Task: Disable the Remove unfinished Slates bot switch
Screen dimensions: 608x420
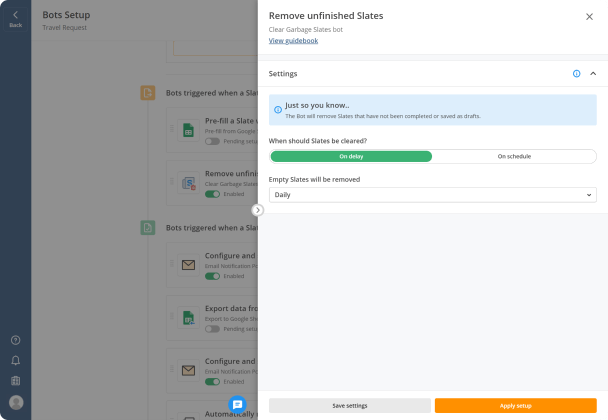Action: click(x=212, y=194)
